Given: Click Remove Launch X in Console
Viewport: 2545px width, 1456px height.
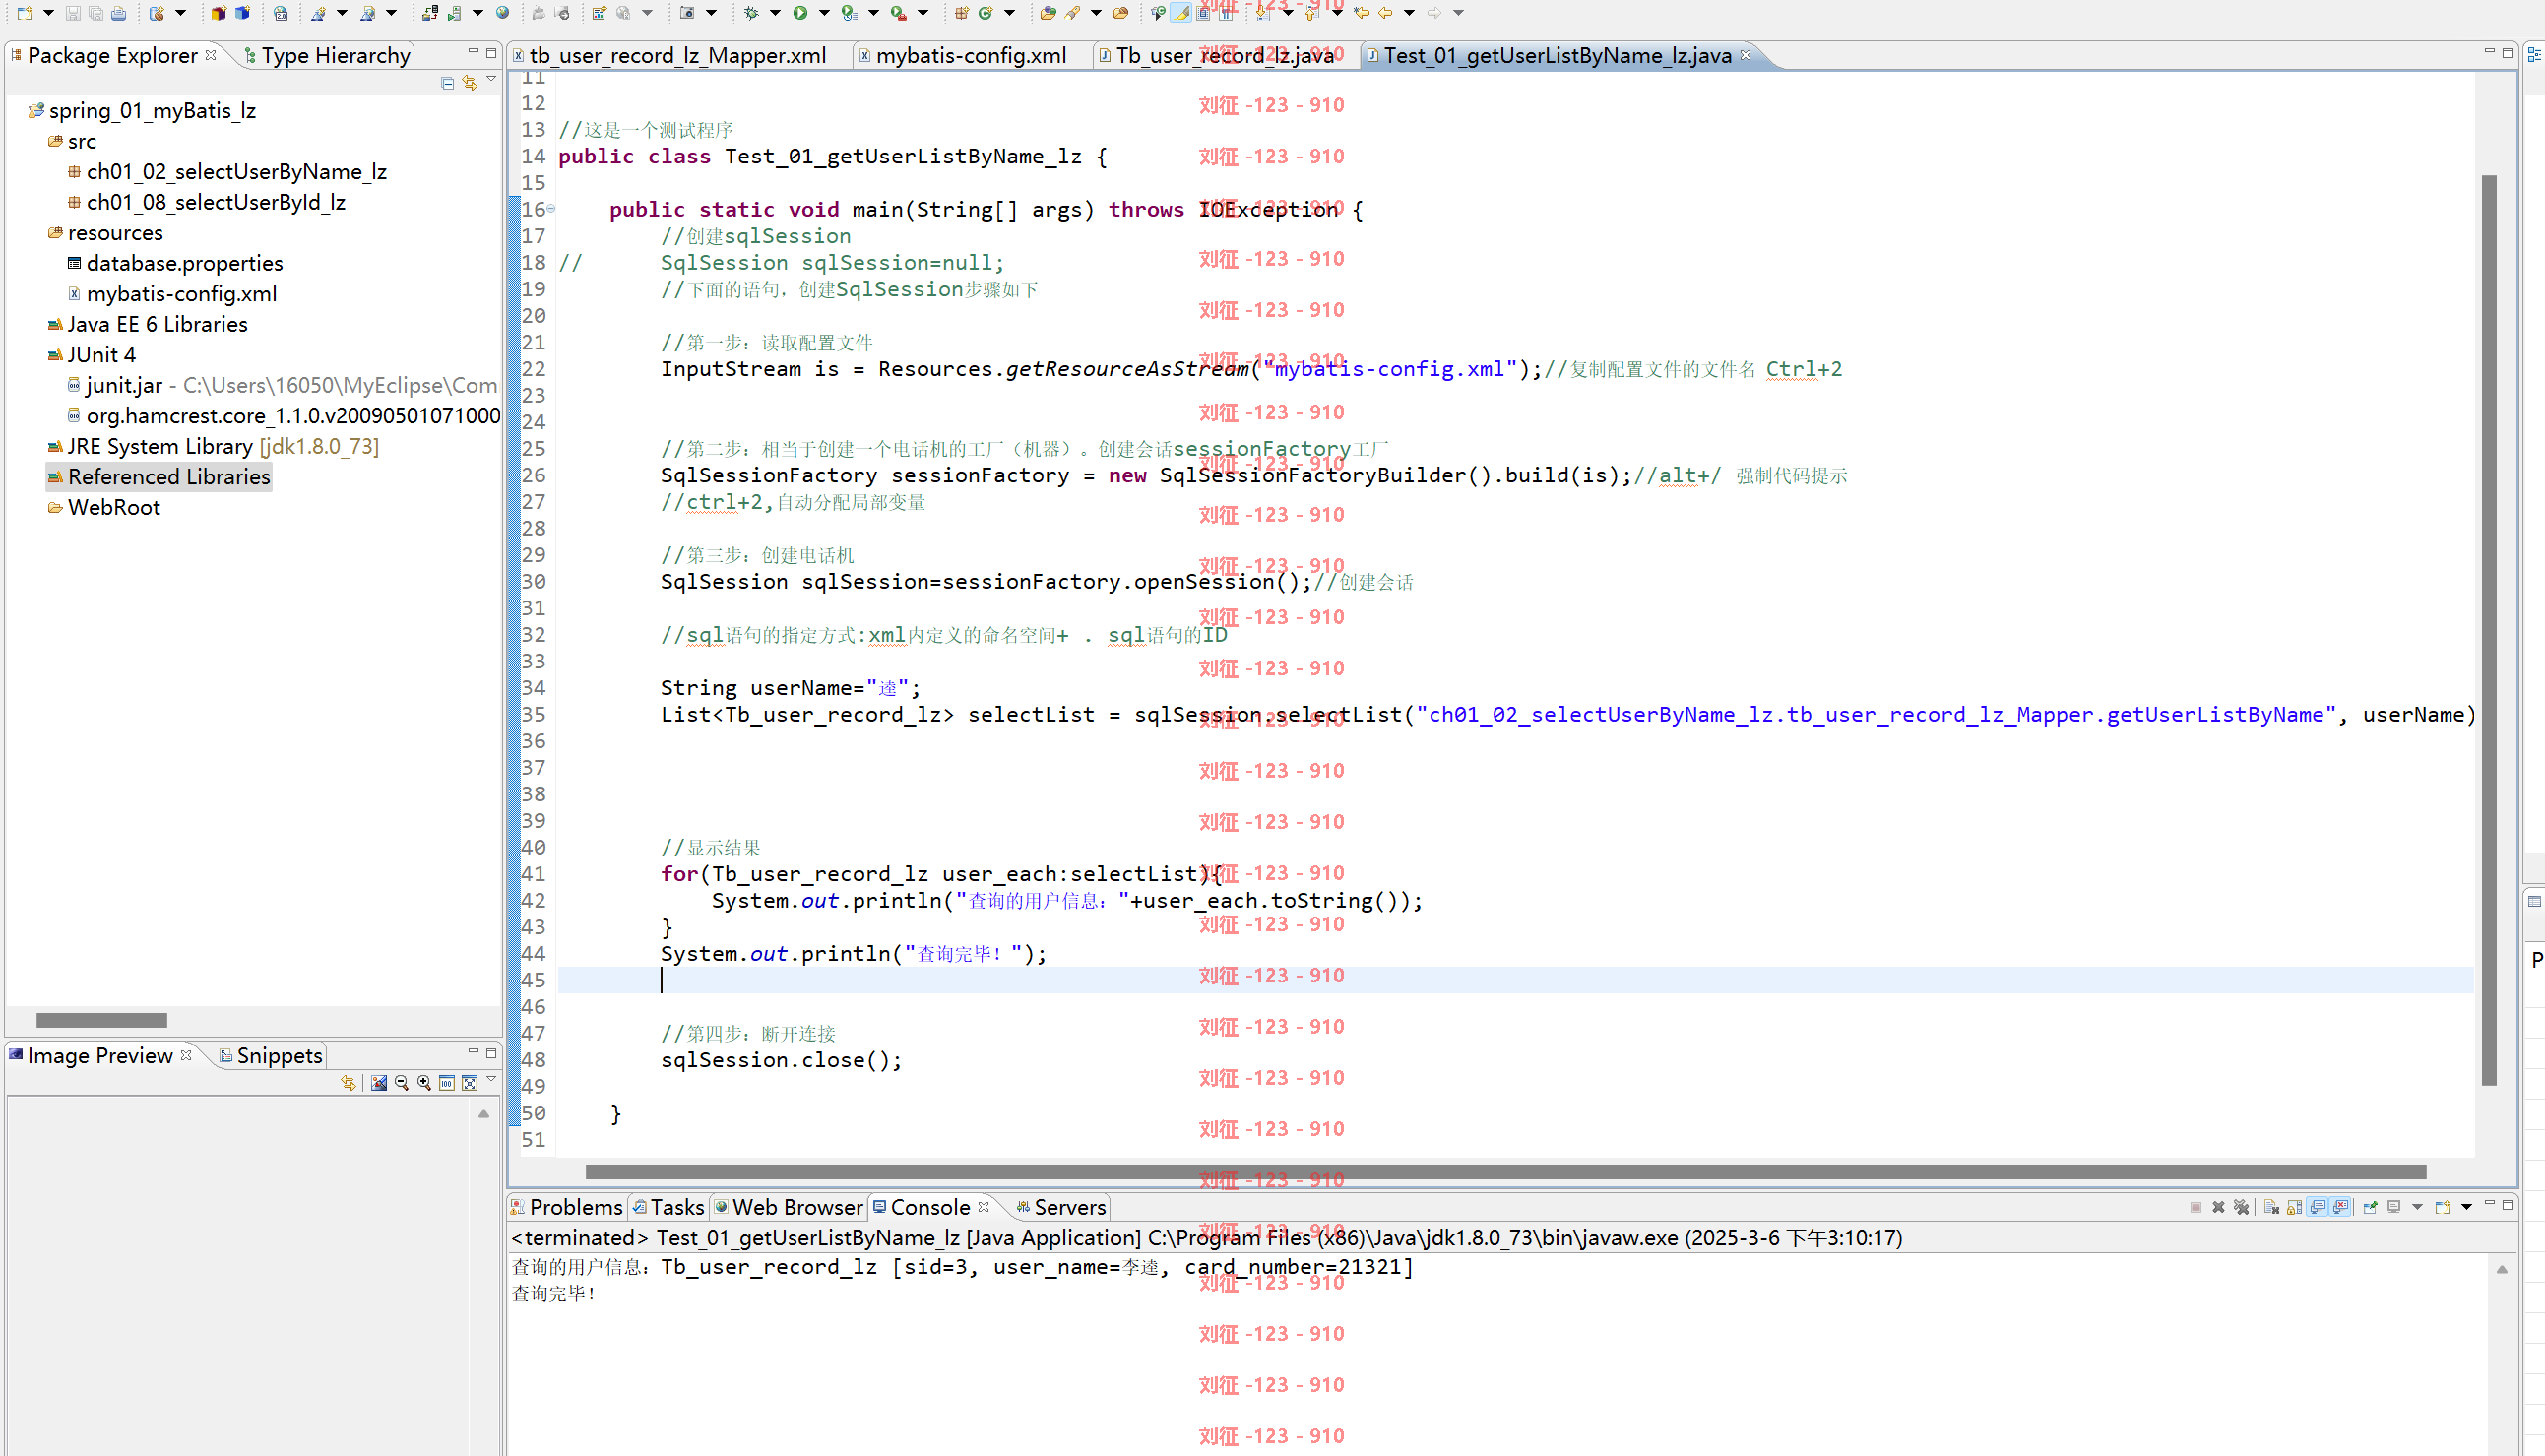Looking at the screenshot, I should [2218, 1207].
